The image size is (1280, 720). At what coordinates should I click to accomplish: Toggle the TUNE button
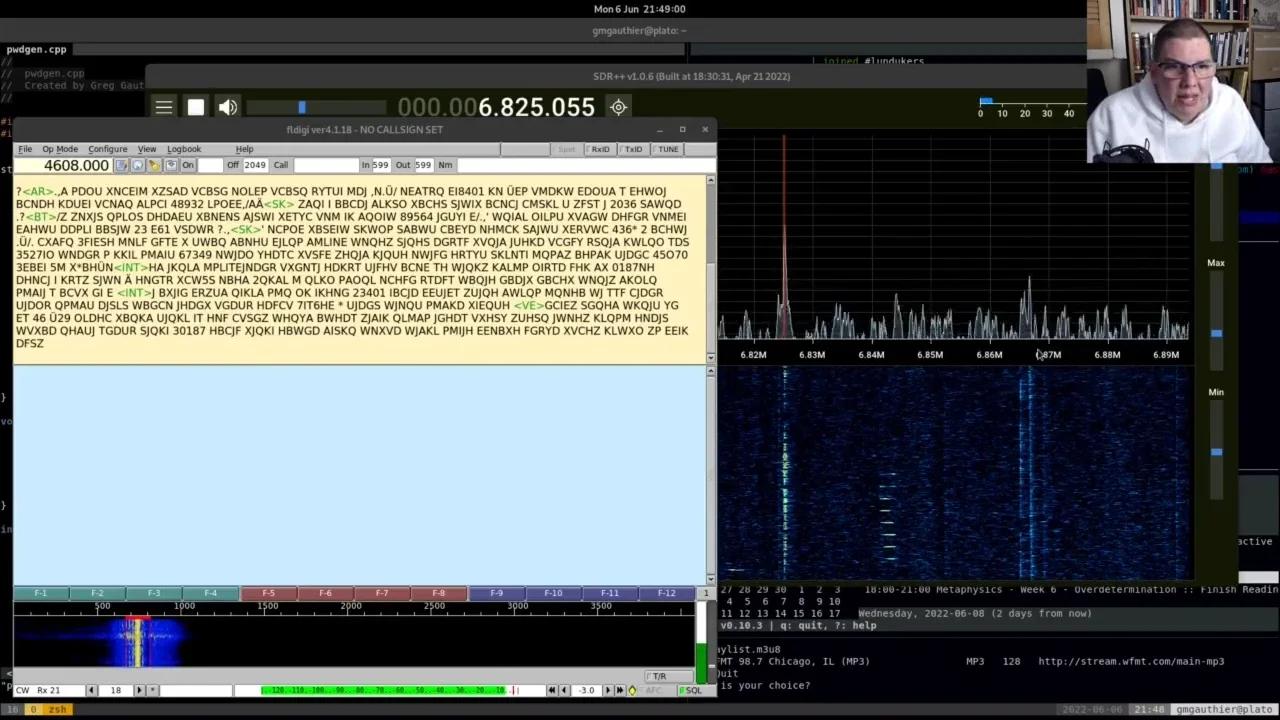pyautogui.click(x=667, y=149)
